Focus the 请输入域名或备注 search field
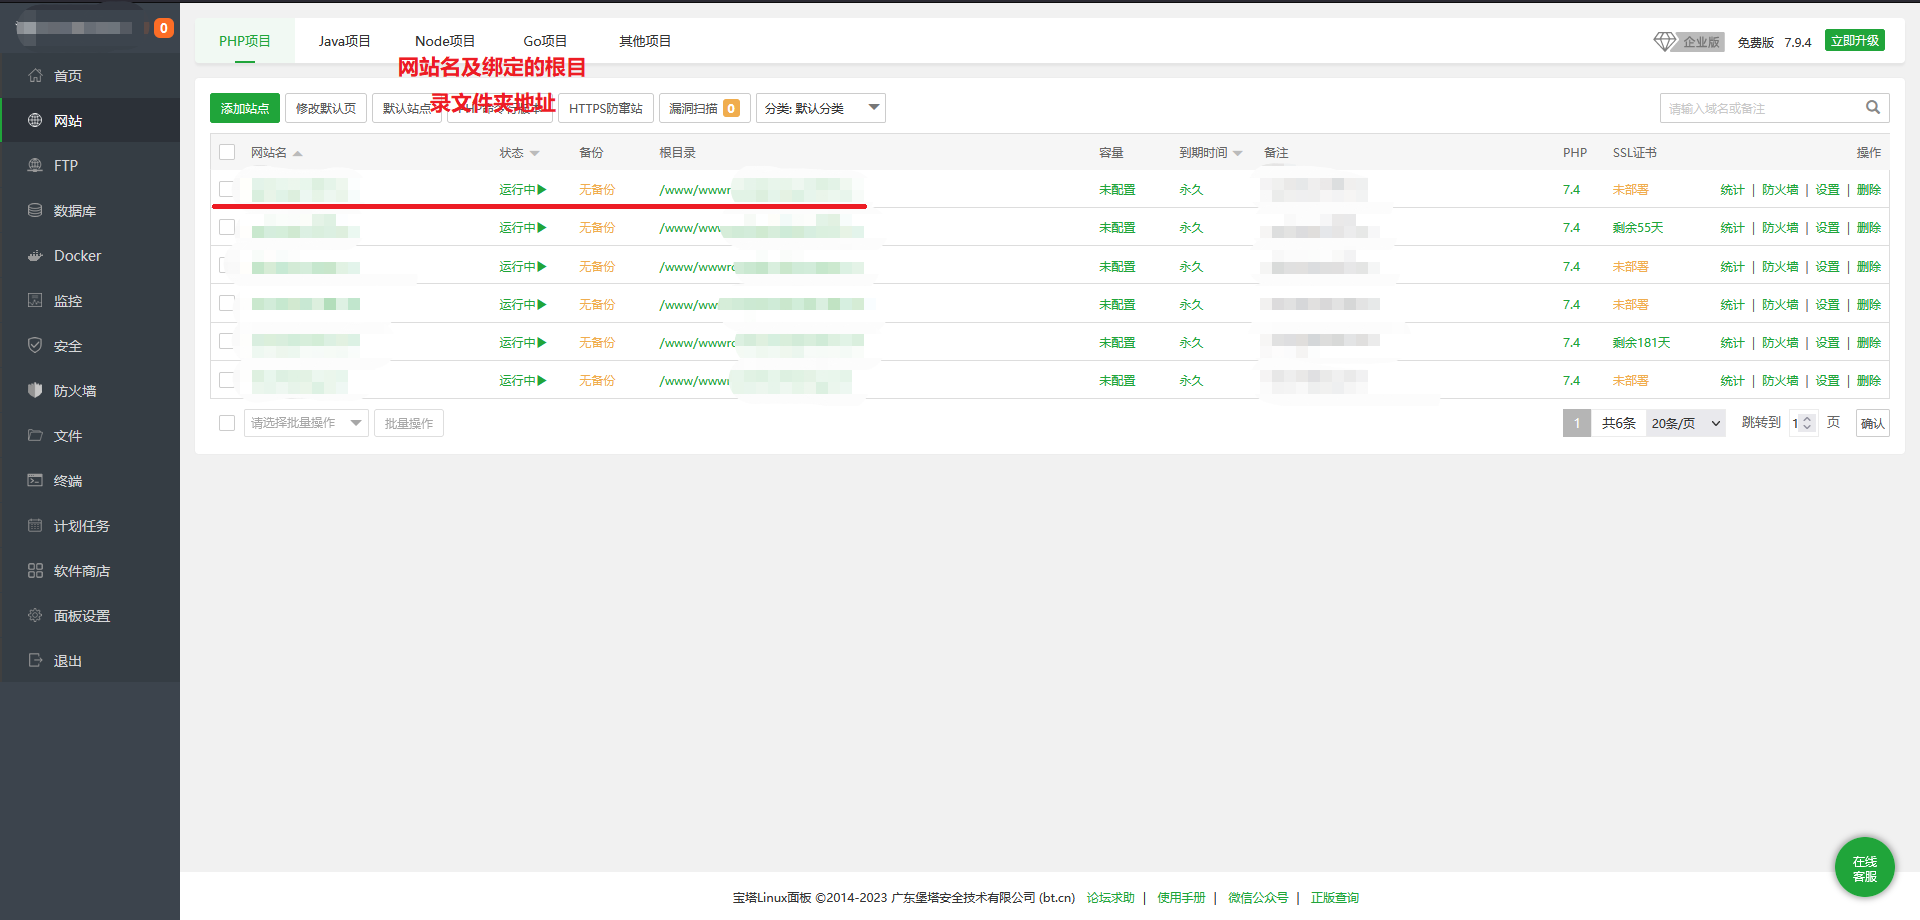The height and width of the screenshot is (920, 1920). (1758, 108)
